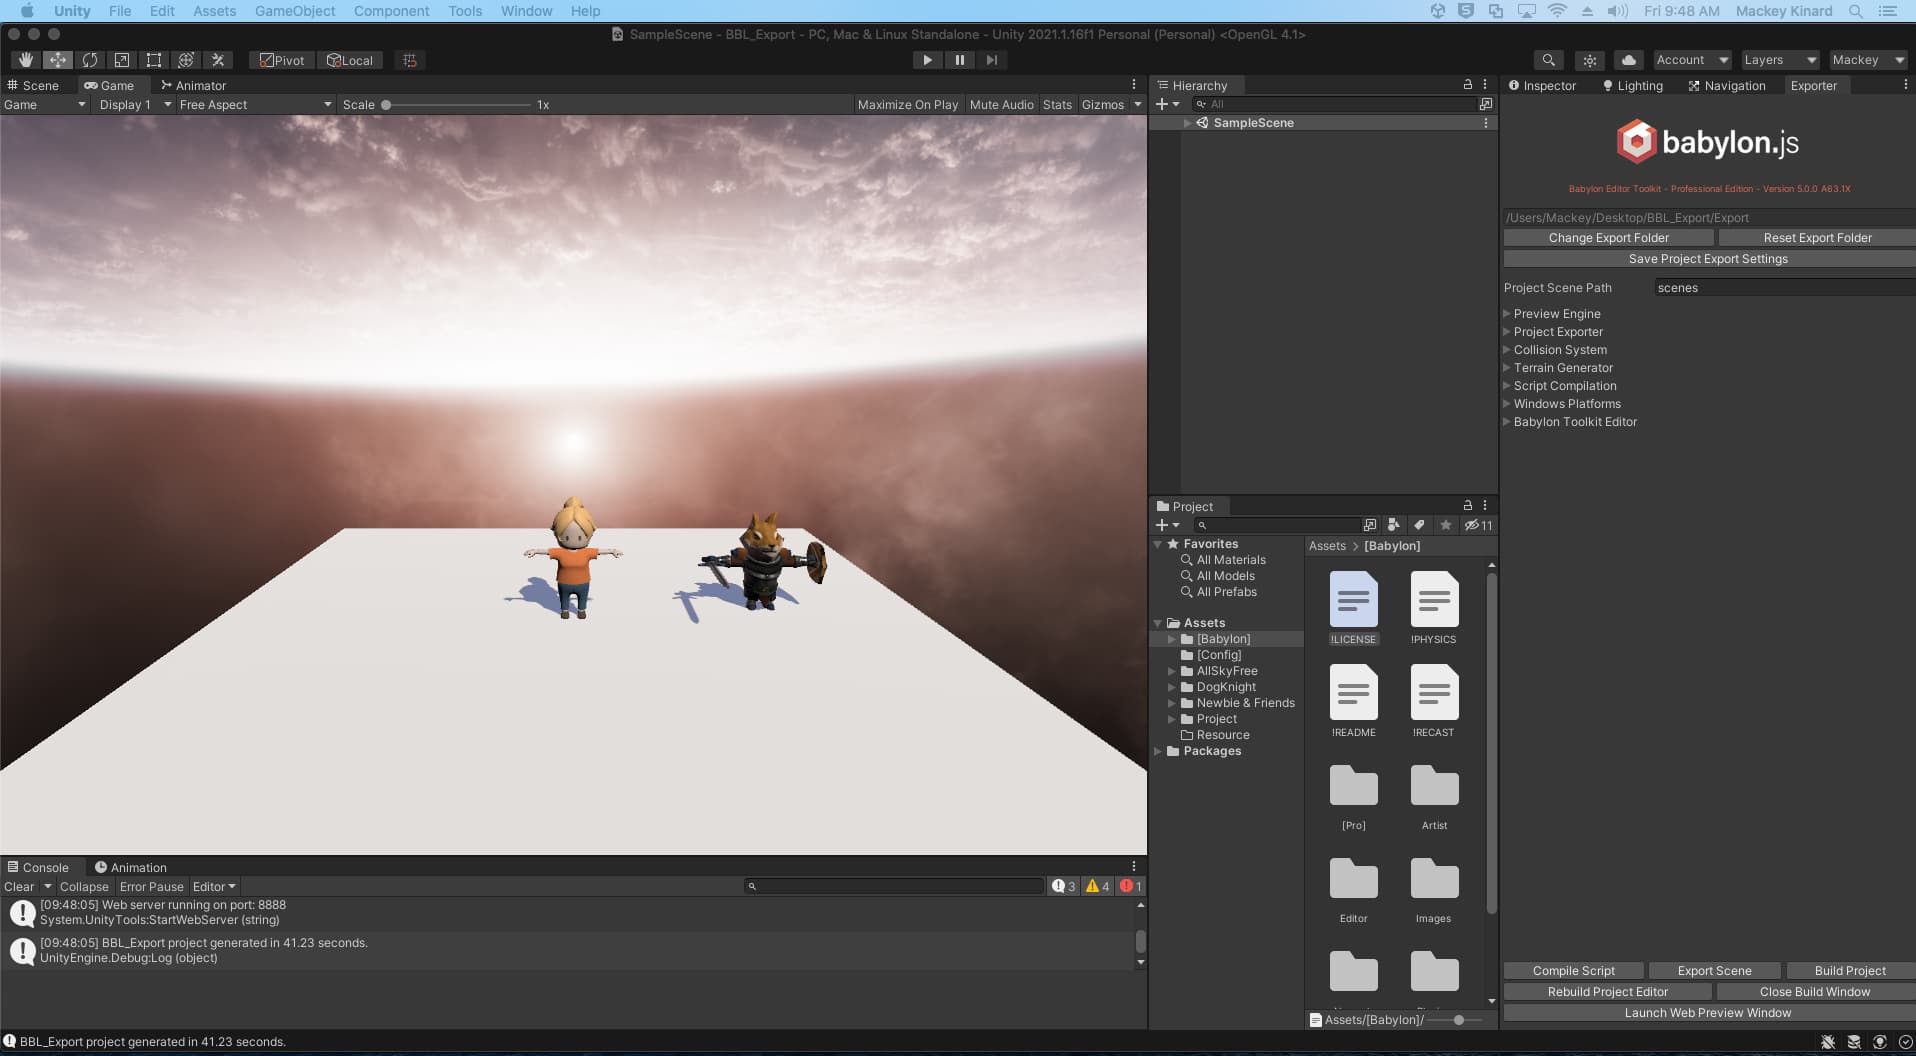Toggle error filter showing 1
Viewport: 1916px width, 1056px height.
pyautogui.click(x=1131, y=886)
